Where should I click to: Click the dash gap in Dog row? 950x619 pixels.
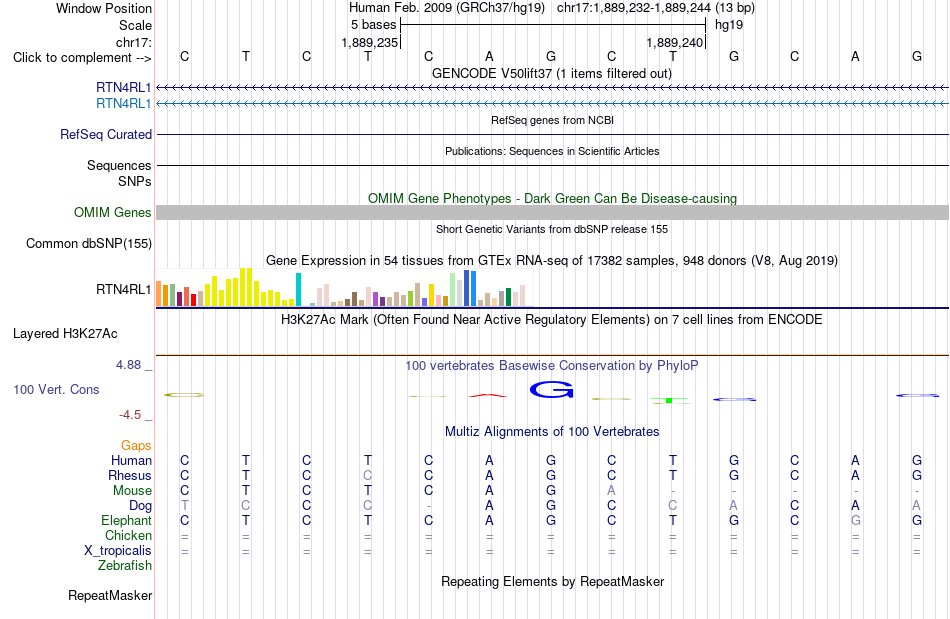click(428, 506)
